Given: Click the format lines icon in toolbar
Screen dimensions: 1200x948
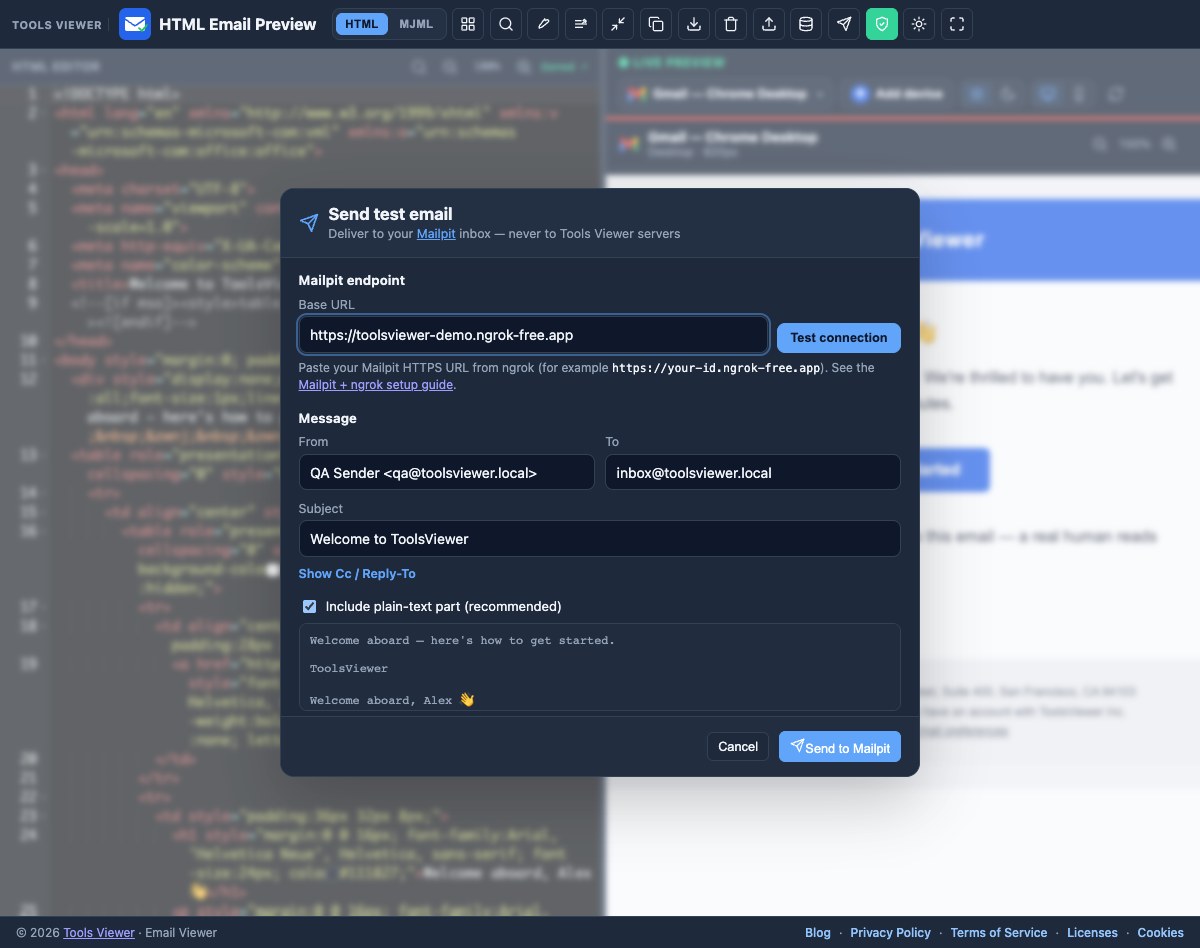Looking at the screenshot, I should pos(581,24).
